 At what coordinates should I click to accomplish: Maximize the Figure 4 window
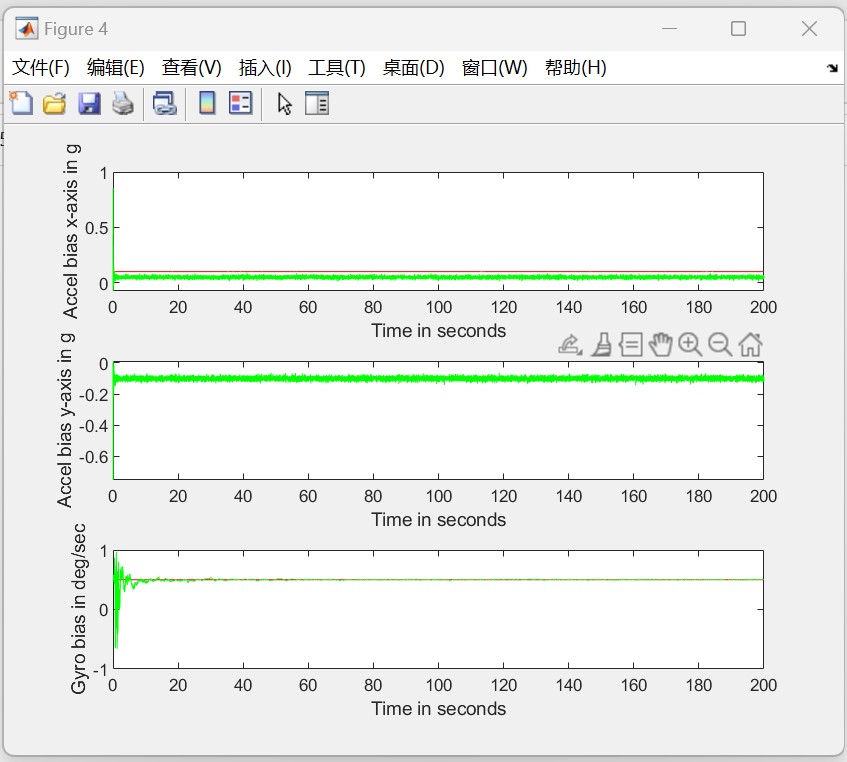click(738, 29)
